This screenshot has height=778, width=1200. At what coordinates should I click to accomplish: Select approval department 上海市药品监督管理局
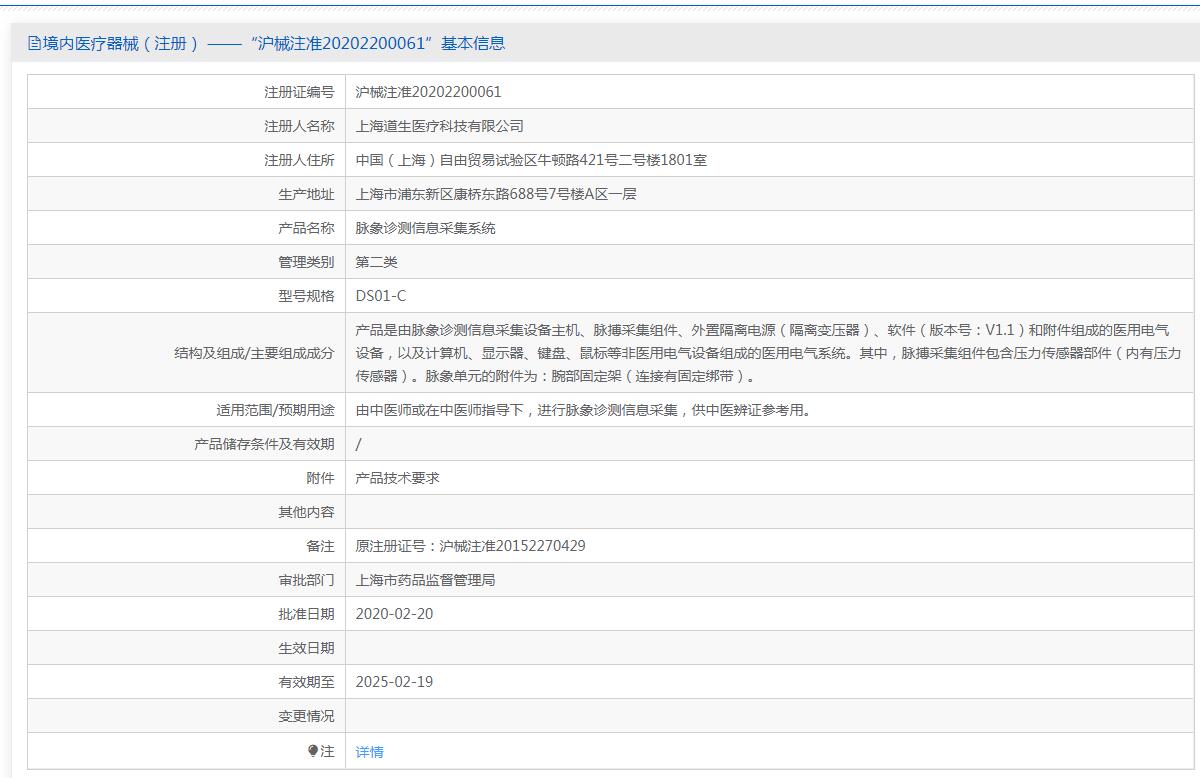pyautogui.click(x=426, y=580)
